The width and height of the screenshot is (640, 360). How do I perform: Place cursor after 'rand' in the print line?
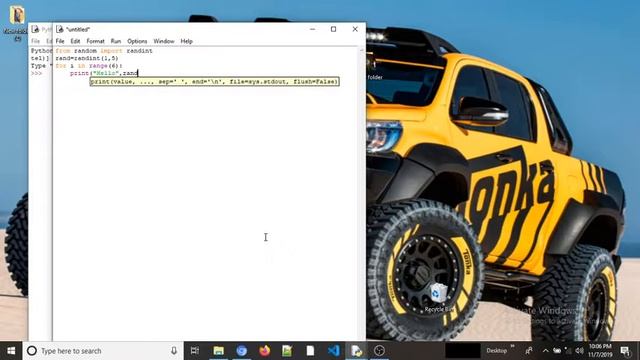(138, 73)
